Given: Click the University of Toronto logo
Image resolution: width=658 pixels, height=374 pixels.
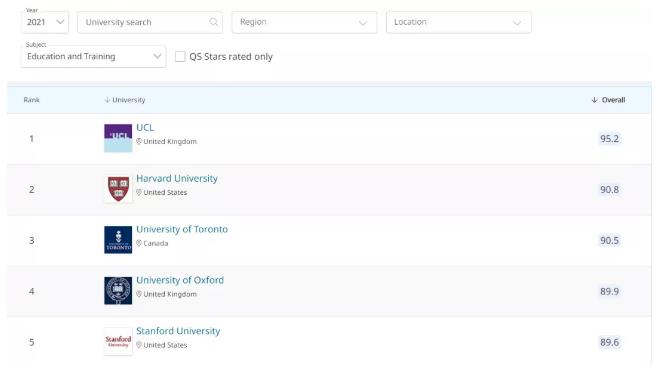Looking at the screenshot, I should [118, 240].
